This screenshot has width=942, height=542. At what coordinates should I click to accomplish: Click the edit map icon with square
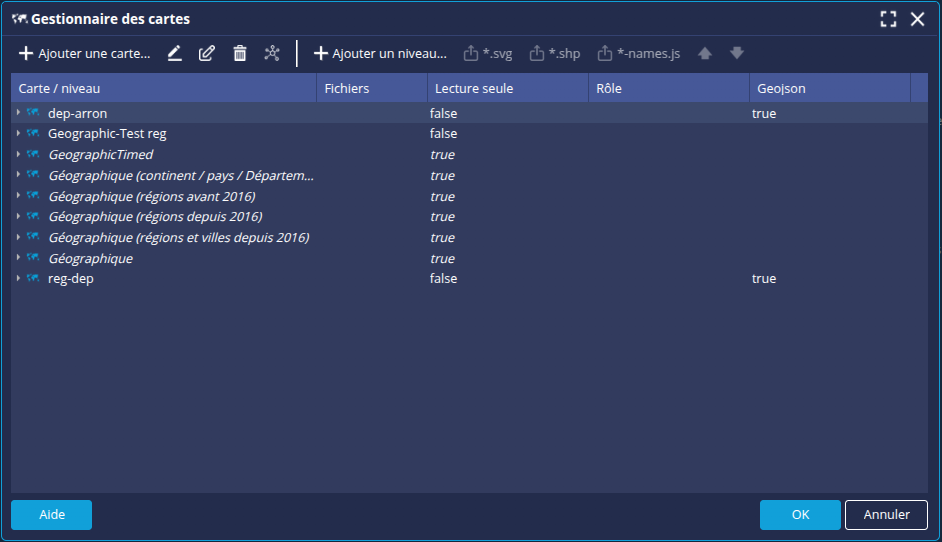[x=207, y=53]
